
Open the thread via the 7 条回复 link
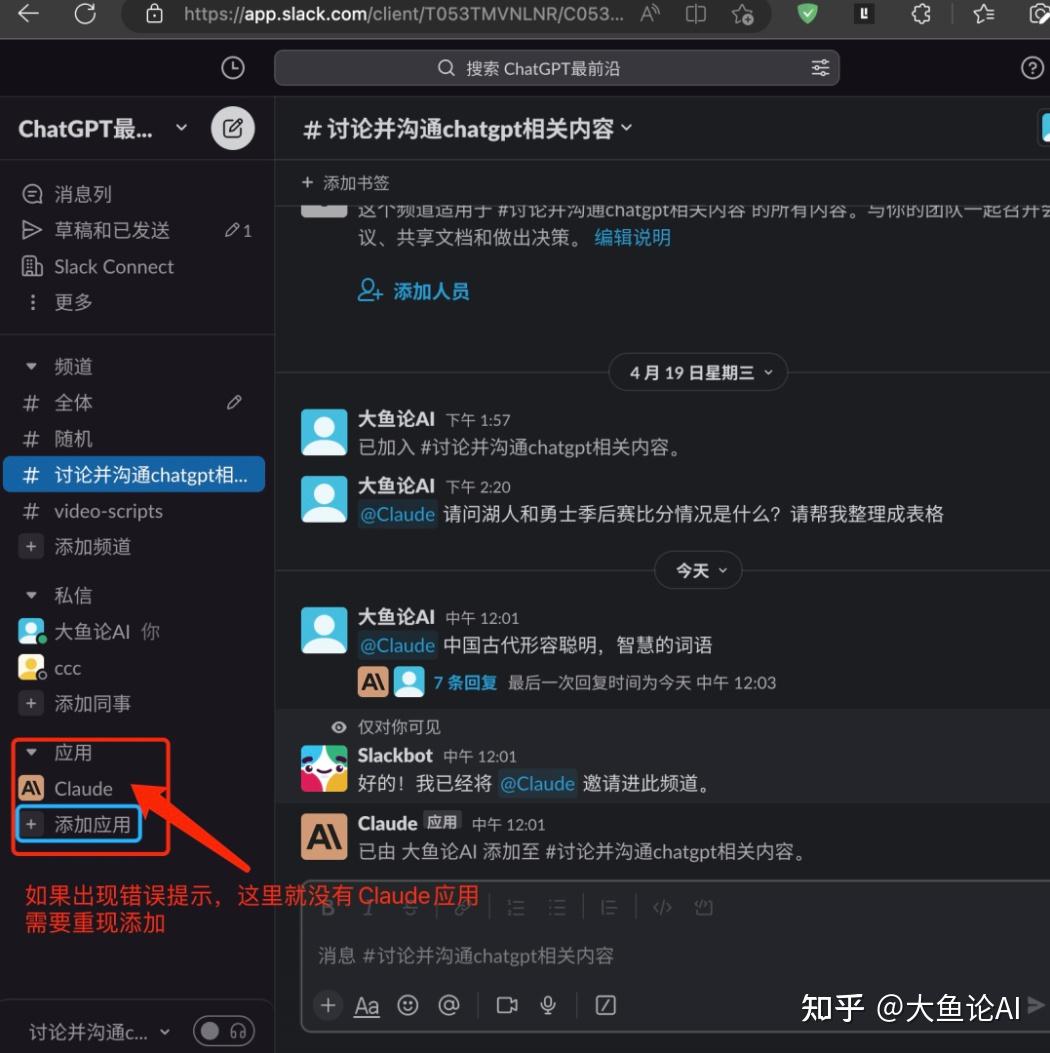pos(465,682)
